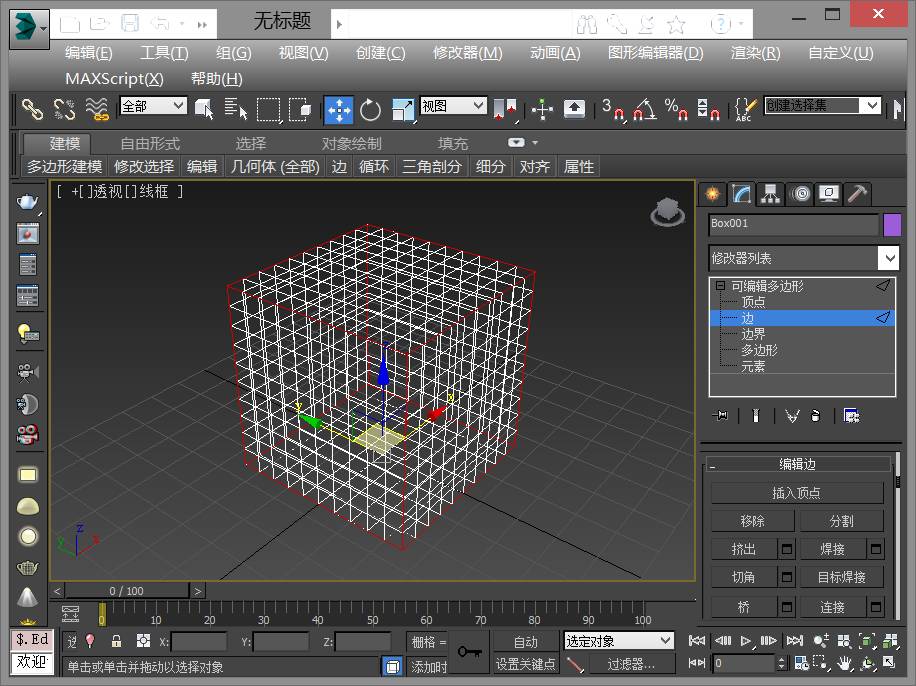Screen dimensions: 916x686
Task: Open the 修改器(M) menu
Action: 467,53
